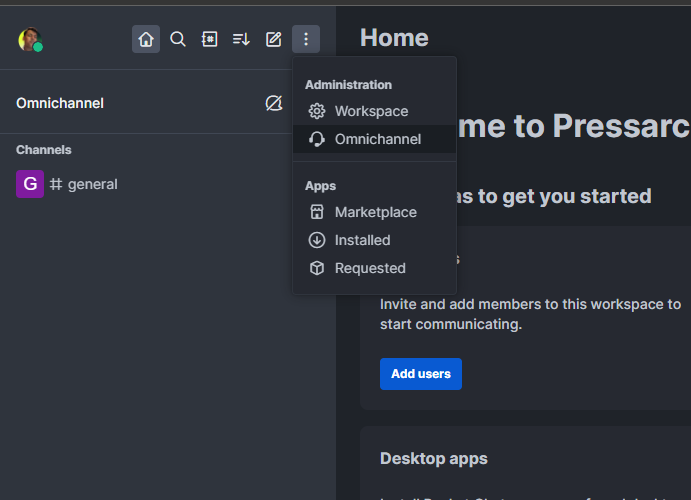Click the Channels section header
Image resolution: width=691 pixels, height=500 pixels.
(44, 150)
